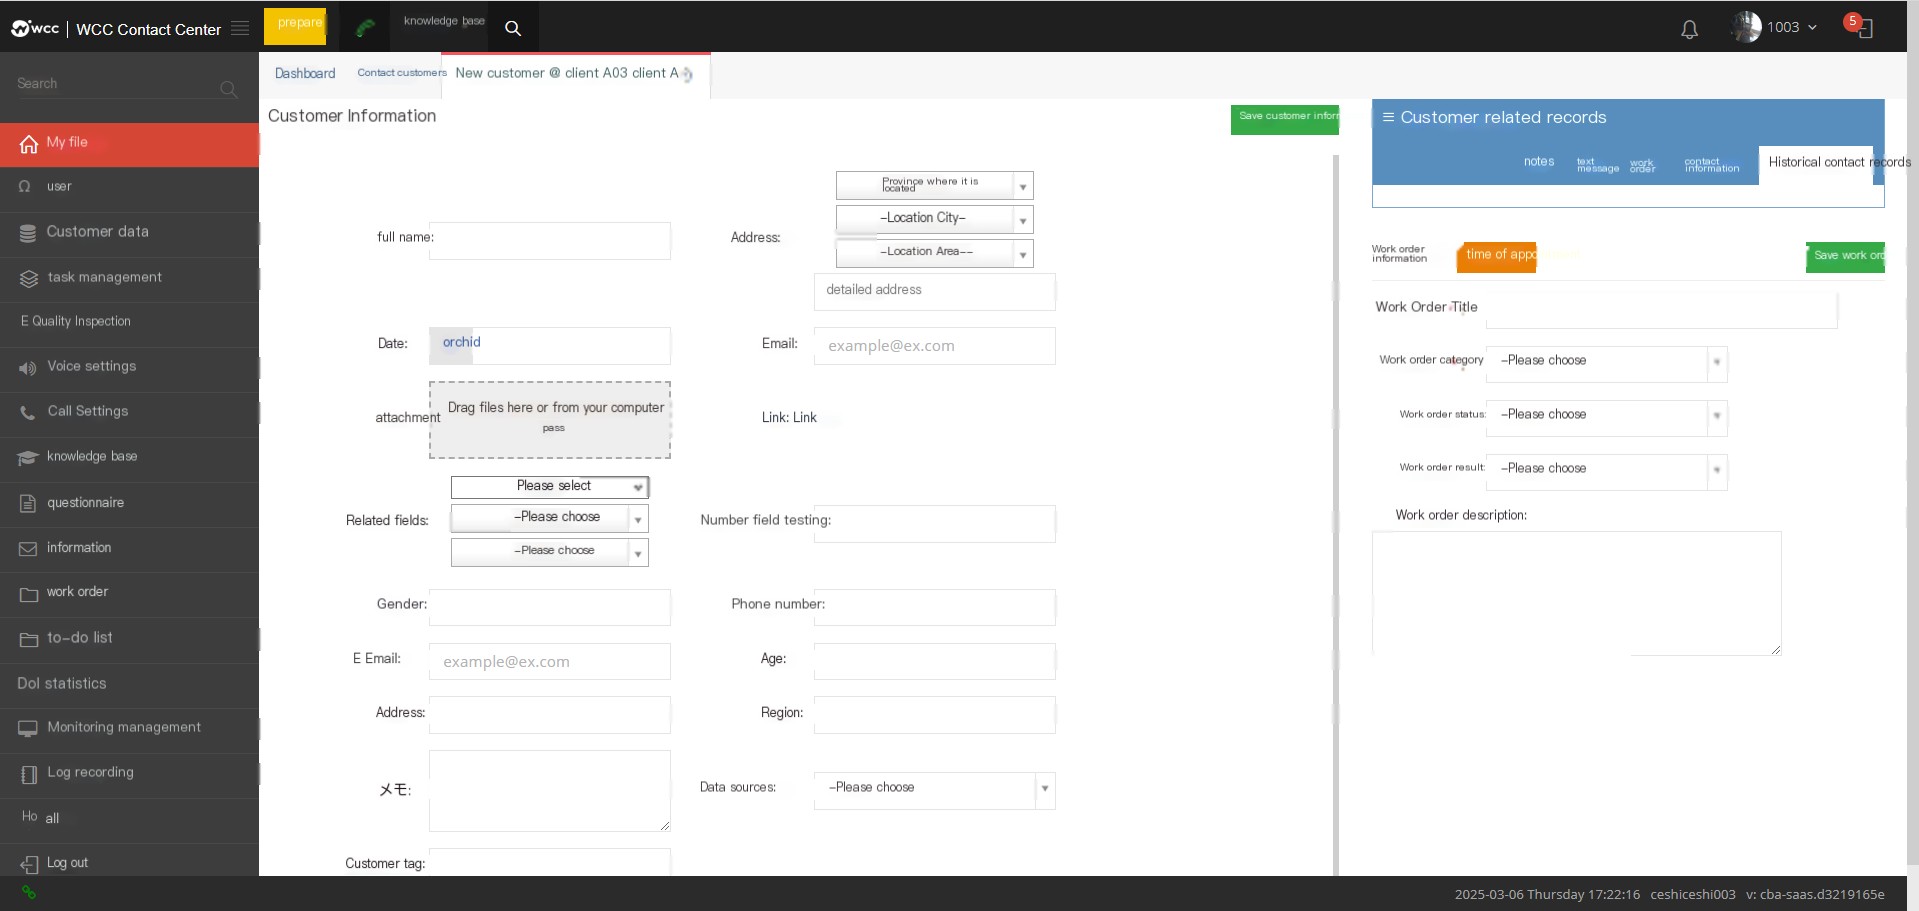Toggle the sidebar hamburger menu icon
This screenshot has width=1919, height=911.
click(240, 28)
